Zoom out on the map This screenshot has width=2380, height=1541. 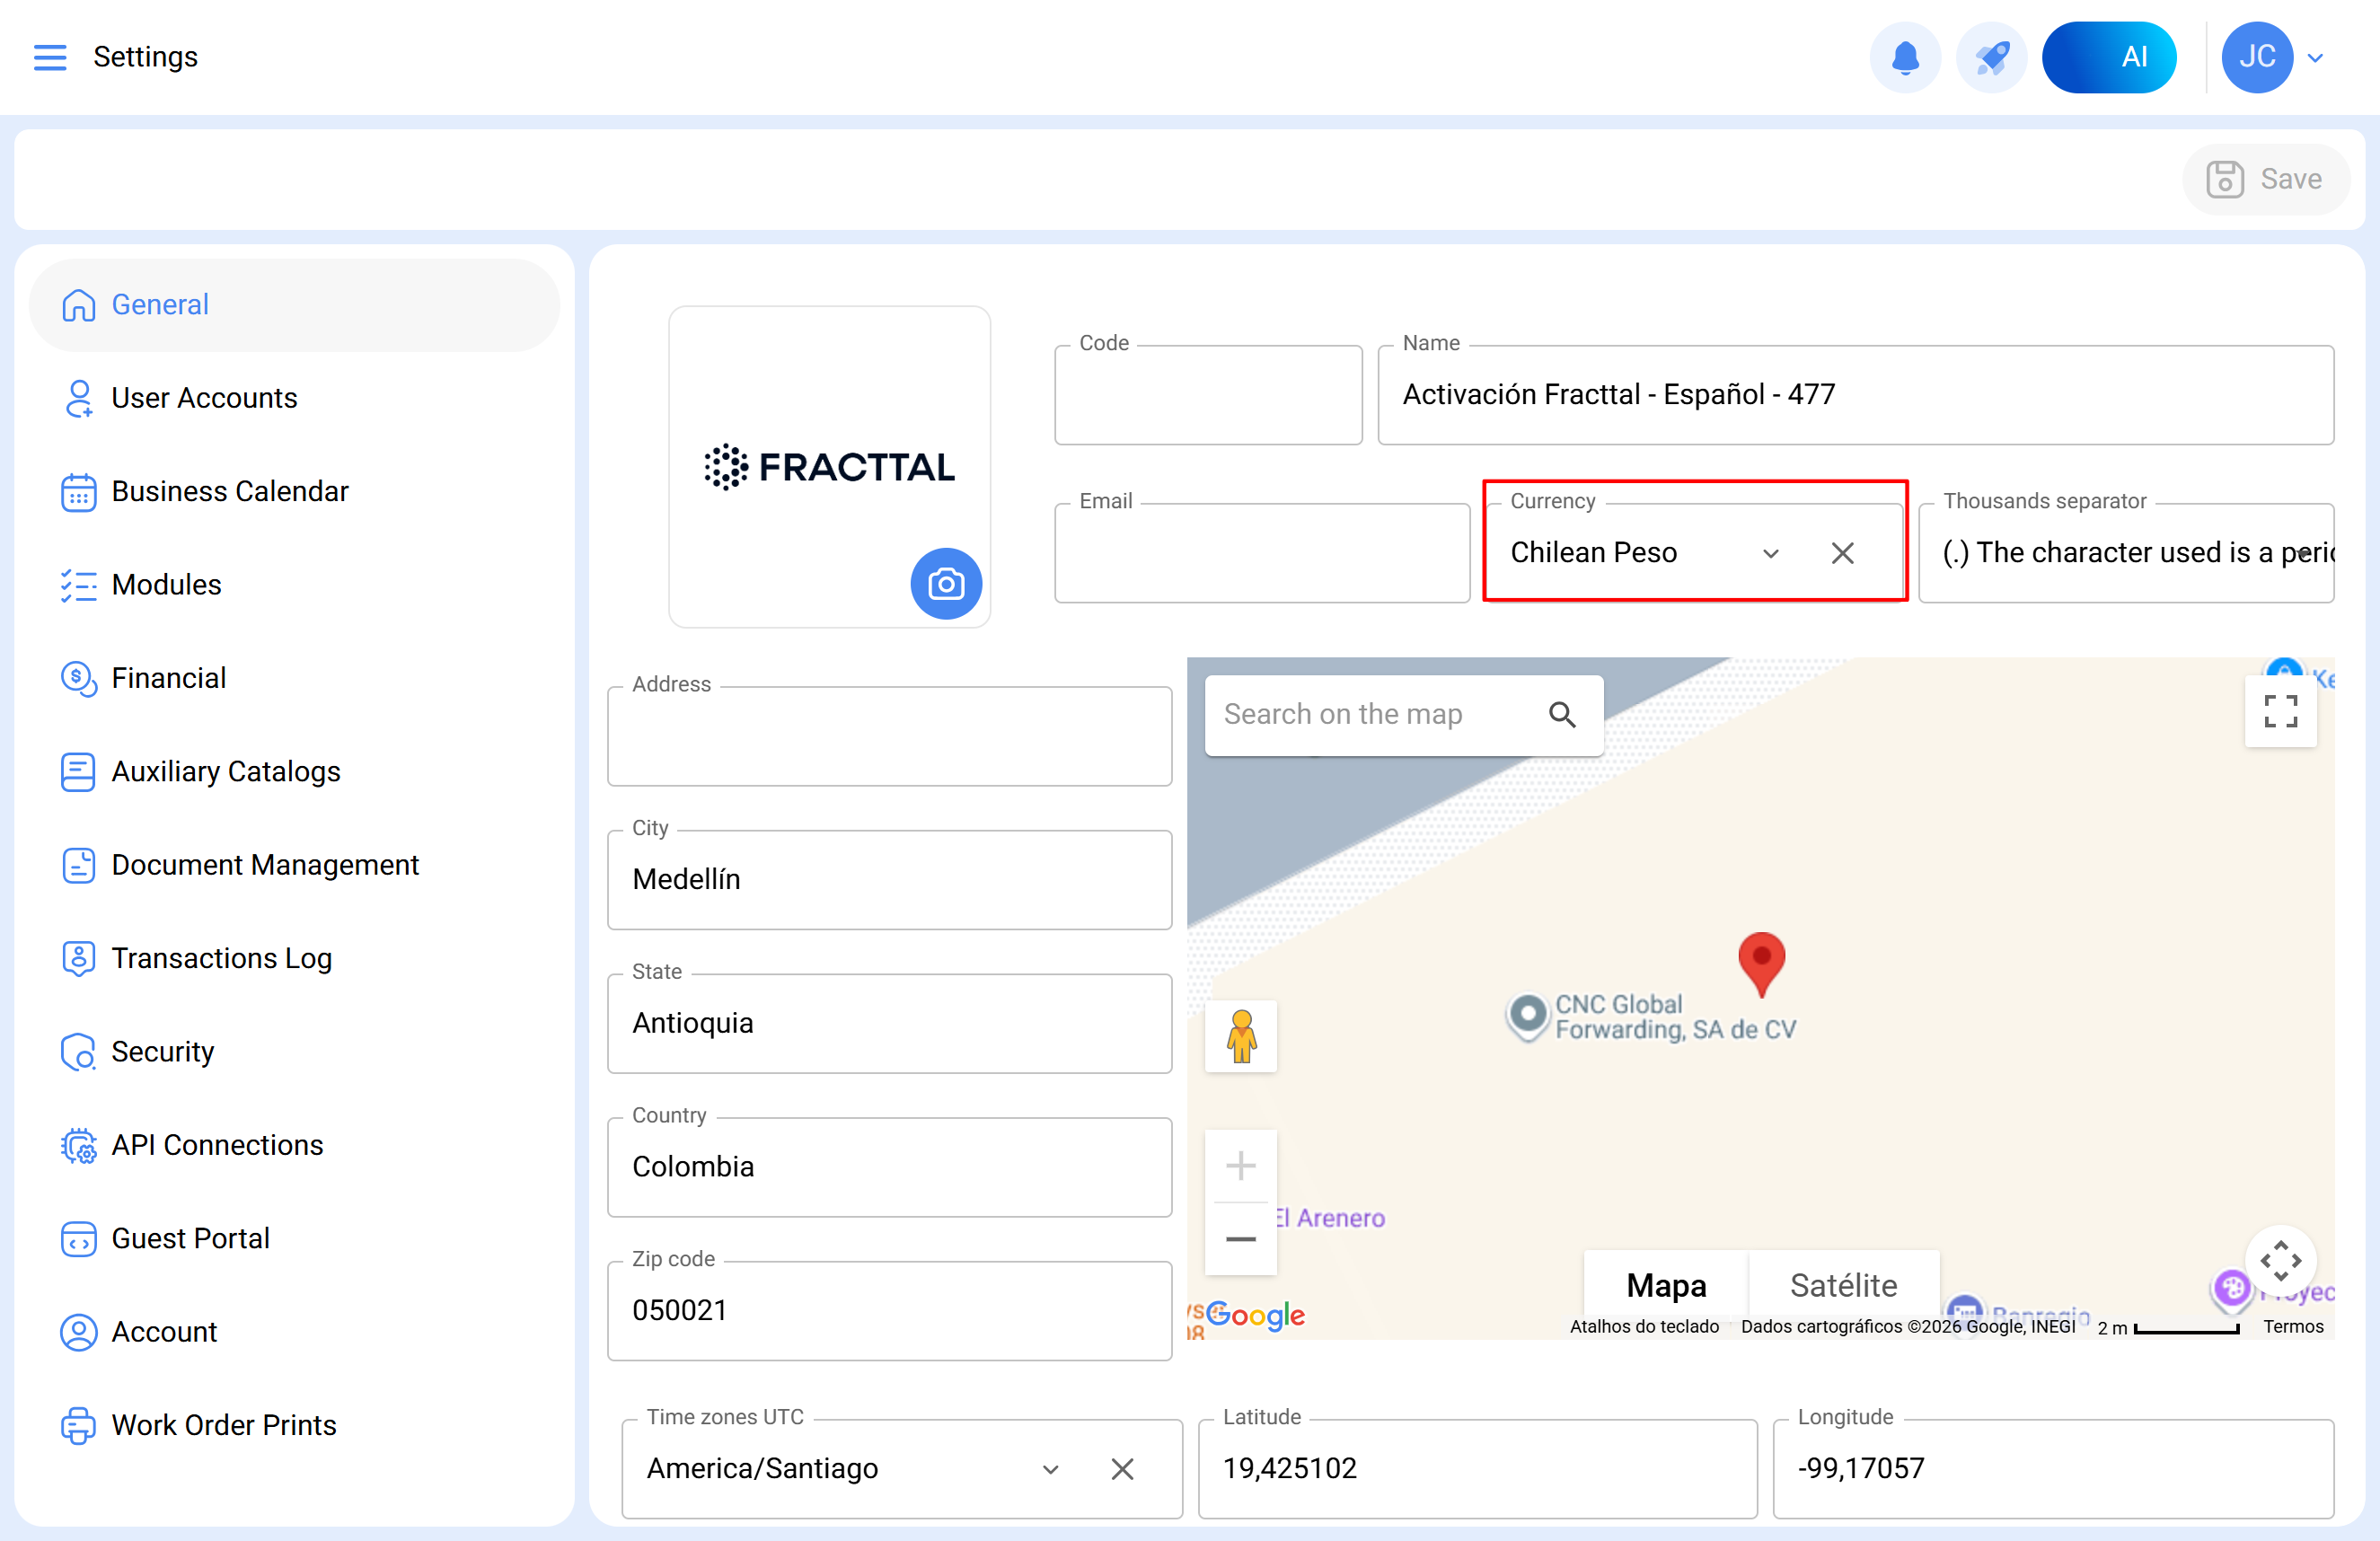click(1240, 1239)
